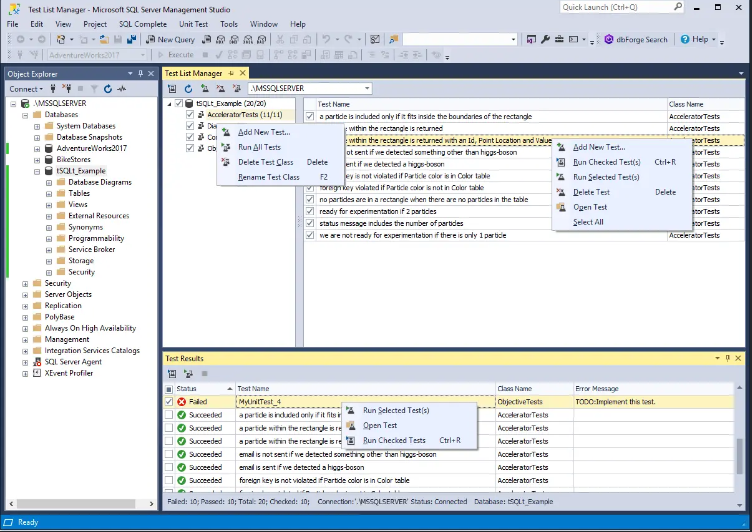Select Rename Test Class menu entry
Image resolution: width=752 pixels, height=532 pixels.
click(x=281, y=177)
